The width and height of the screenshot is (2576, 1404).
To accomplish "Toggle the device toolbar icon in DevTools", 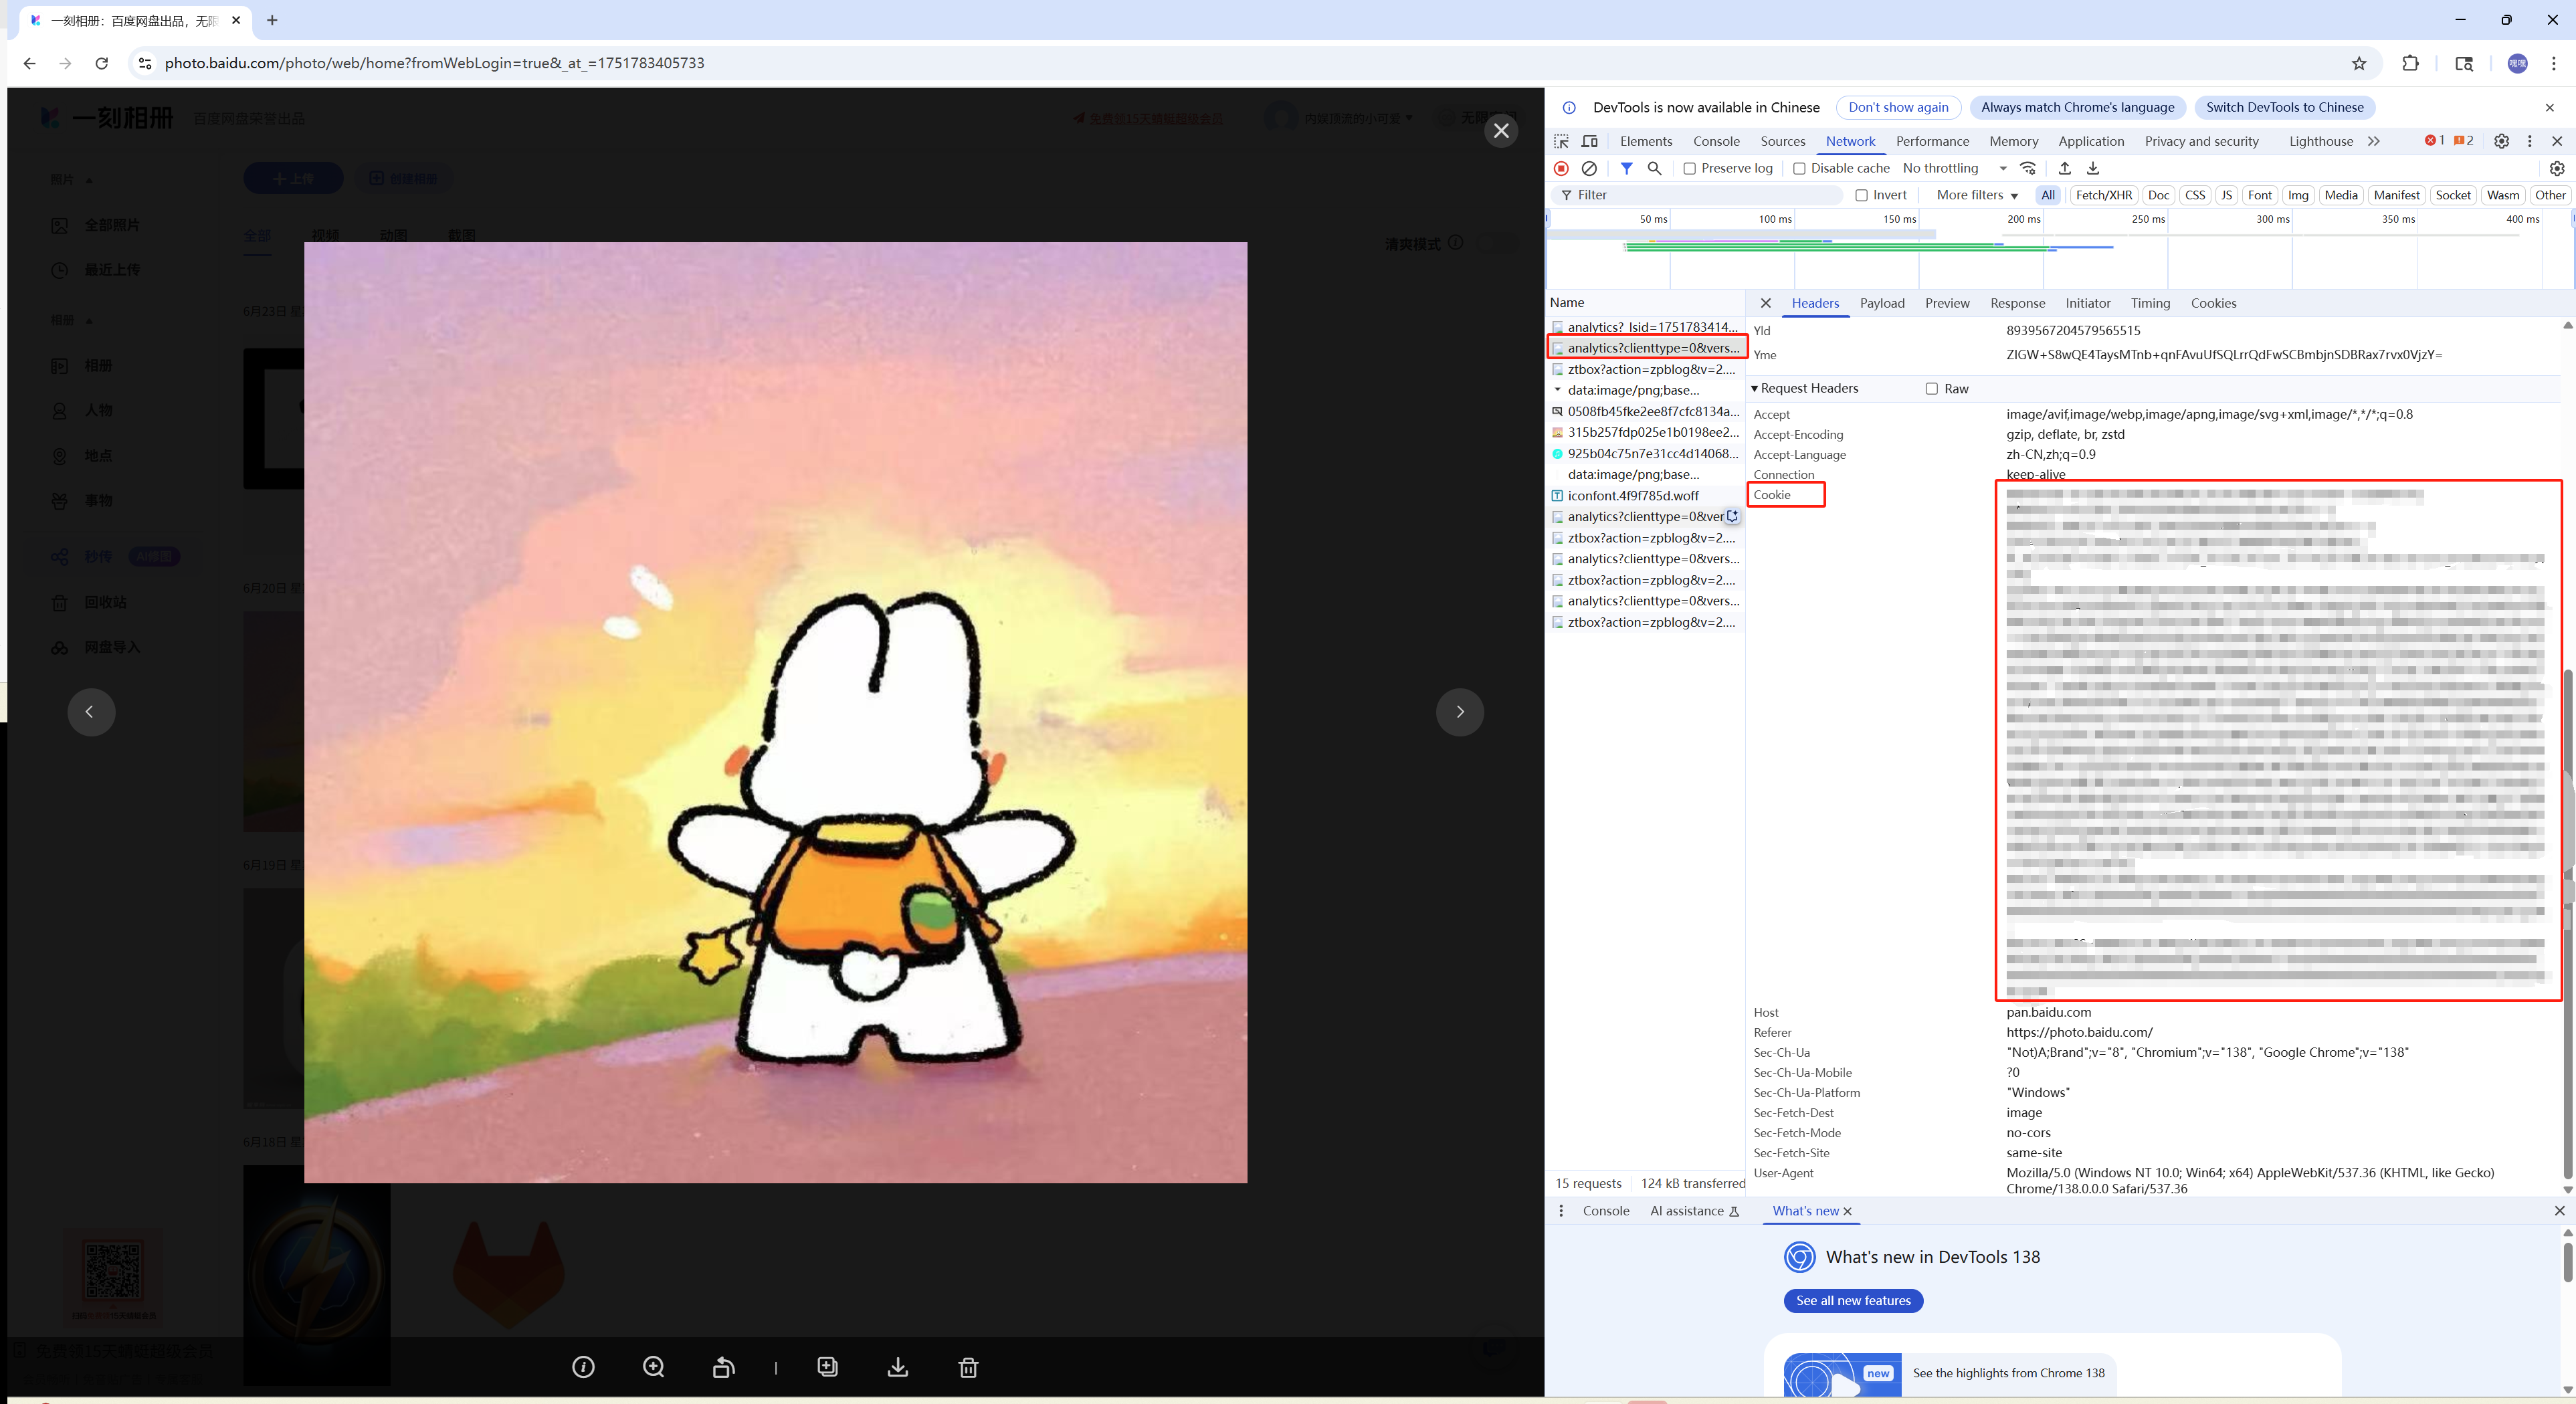I will point(1589,141).
